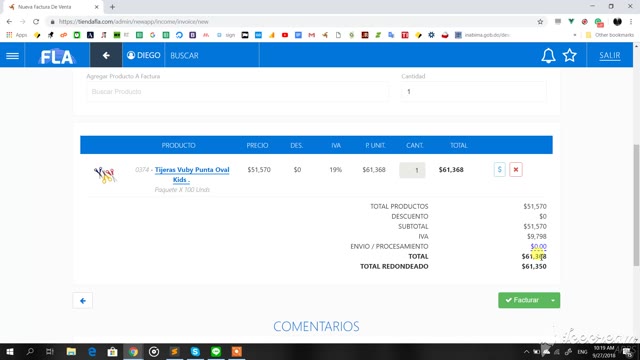Click the FLA logo
Screen dimensions: 640x360
[x=57, y=56]
